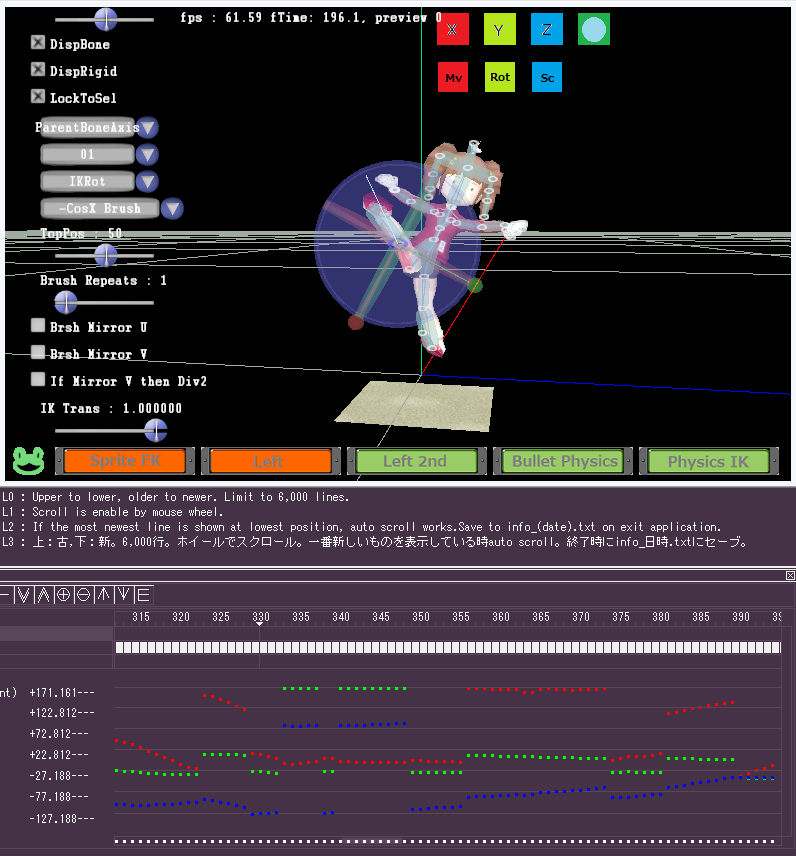Image resolution: width=796 pixels, height=856 pixels.
Task: Expand the IKRot dropdown
Action: (148, 181)
